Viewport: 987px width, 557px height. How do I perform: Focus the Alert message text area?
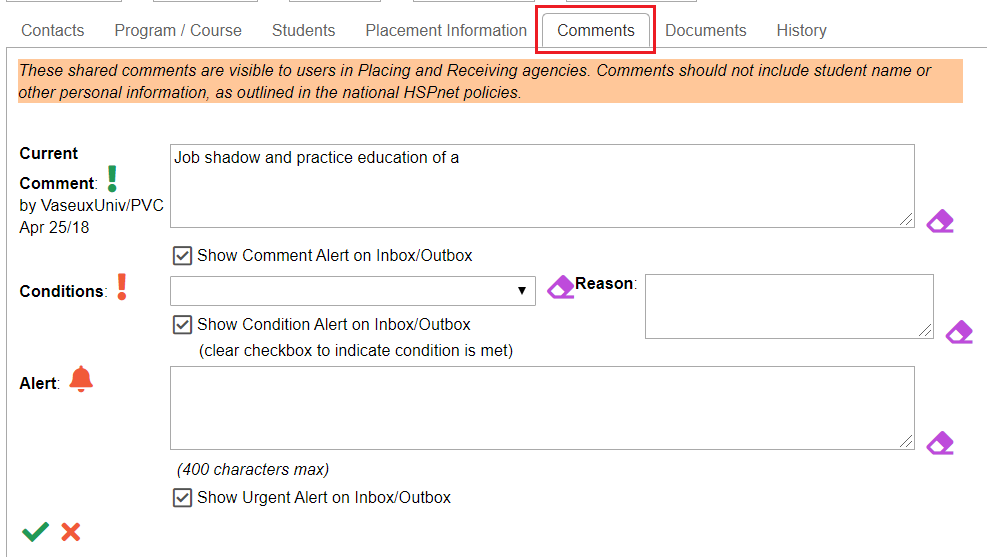[542, 408]
